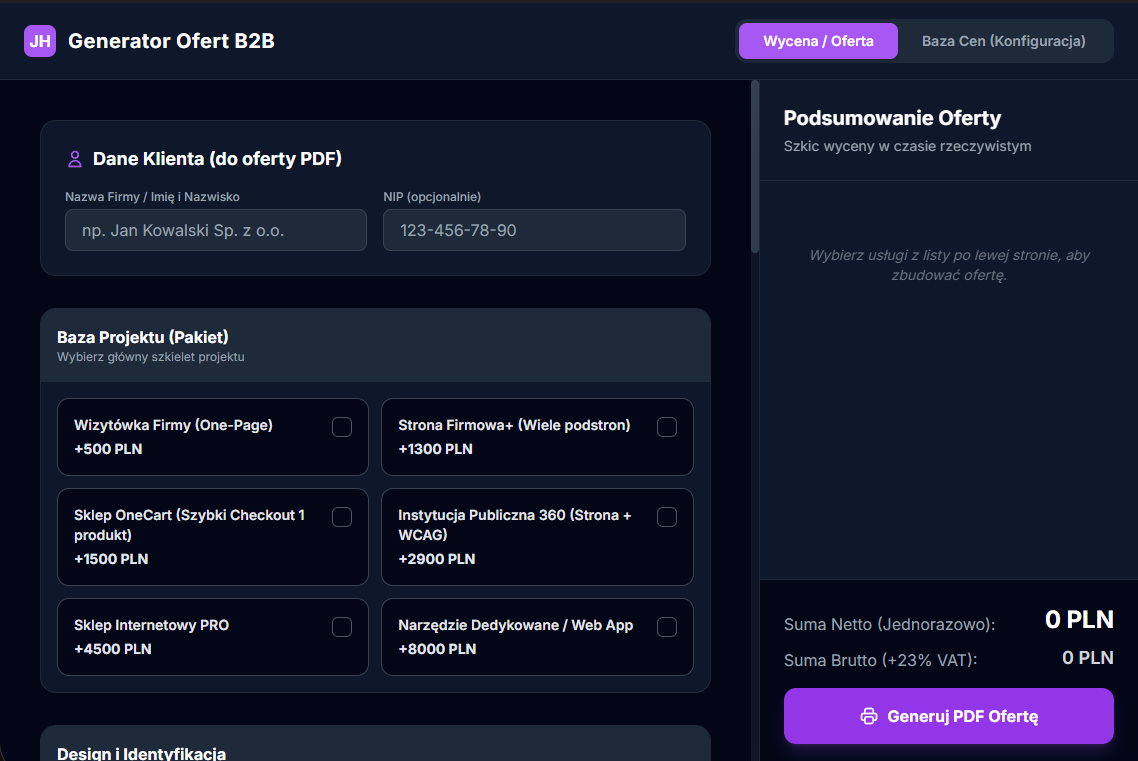This screenshot has width=1138, height=761.
Task: Click the Narzędzie Dedykowane / Web App title
Action: pyautogui.click(x=515, y=625)
